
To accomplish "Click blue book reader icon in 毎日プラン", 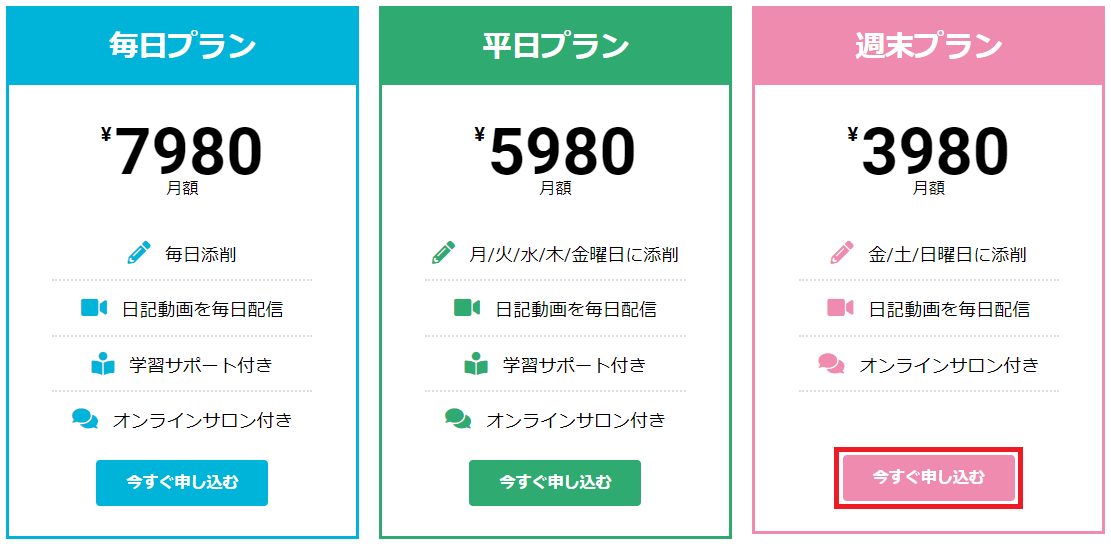I will point(103,363).
